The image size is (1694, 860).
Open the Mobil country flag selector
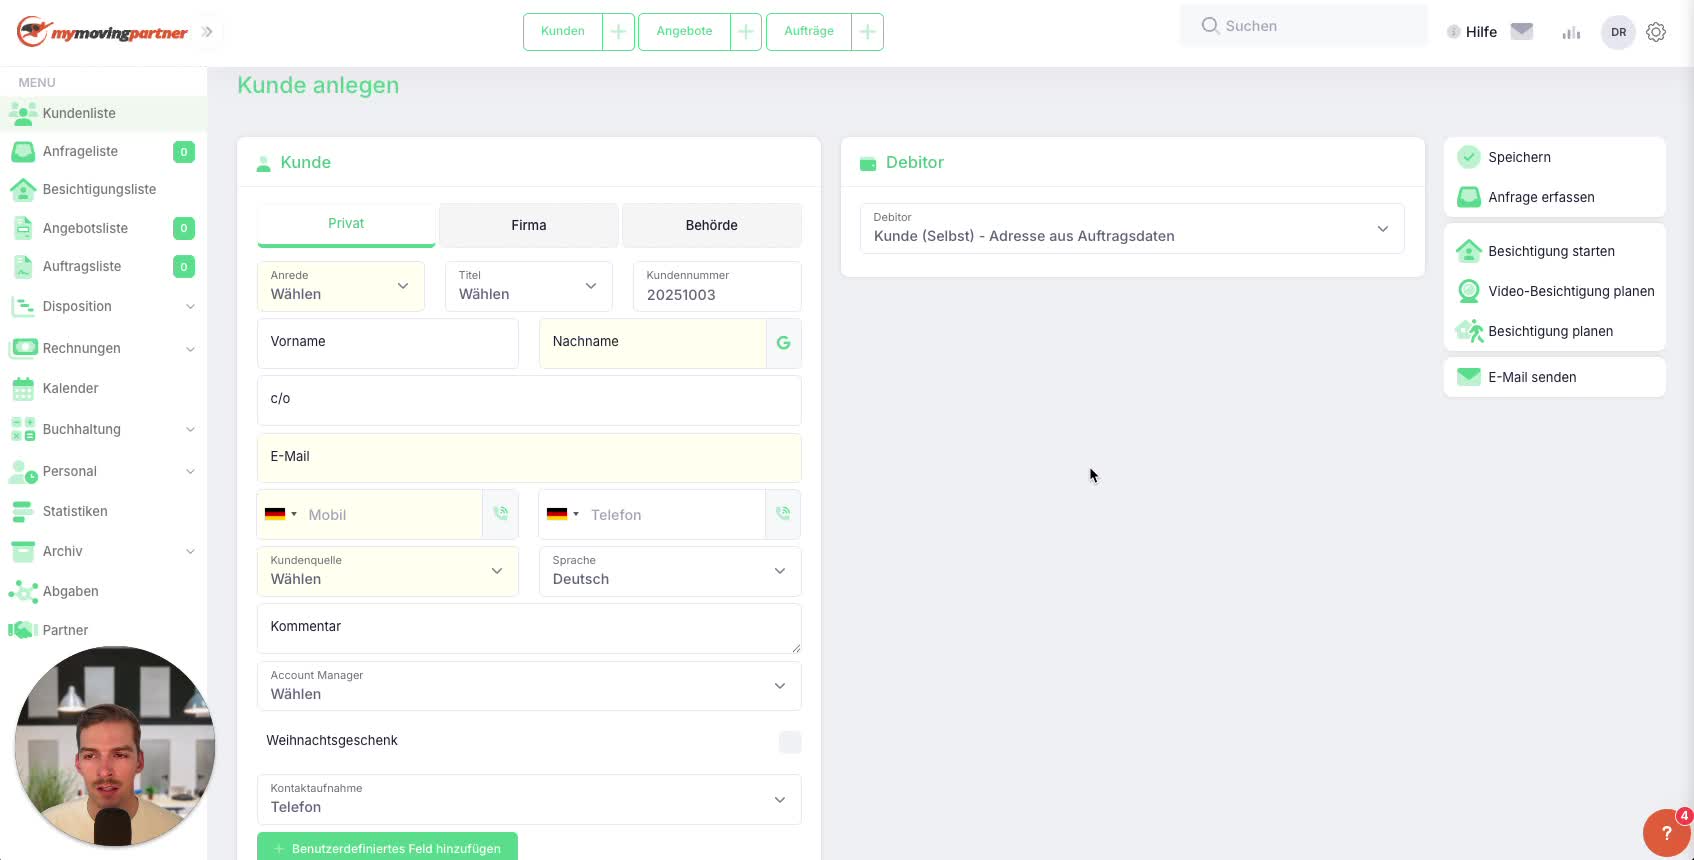pyautogui.click(x=281, y=514)
